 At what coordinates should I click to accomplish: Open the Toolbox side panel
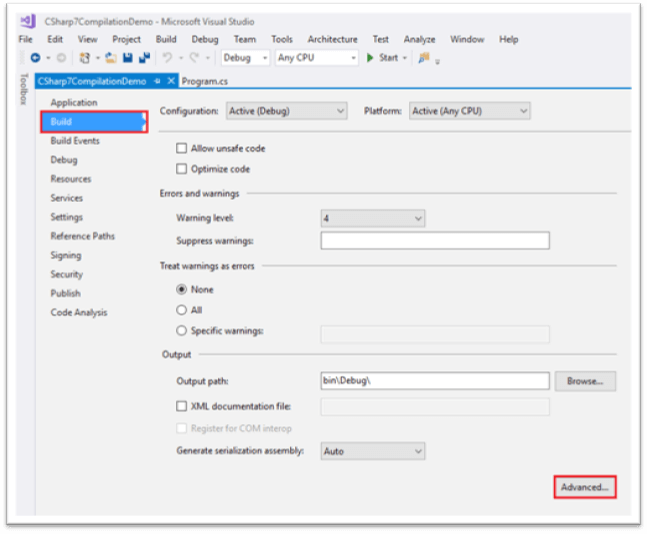tap(24, 89)
